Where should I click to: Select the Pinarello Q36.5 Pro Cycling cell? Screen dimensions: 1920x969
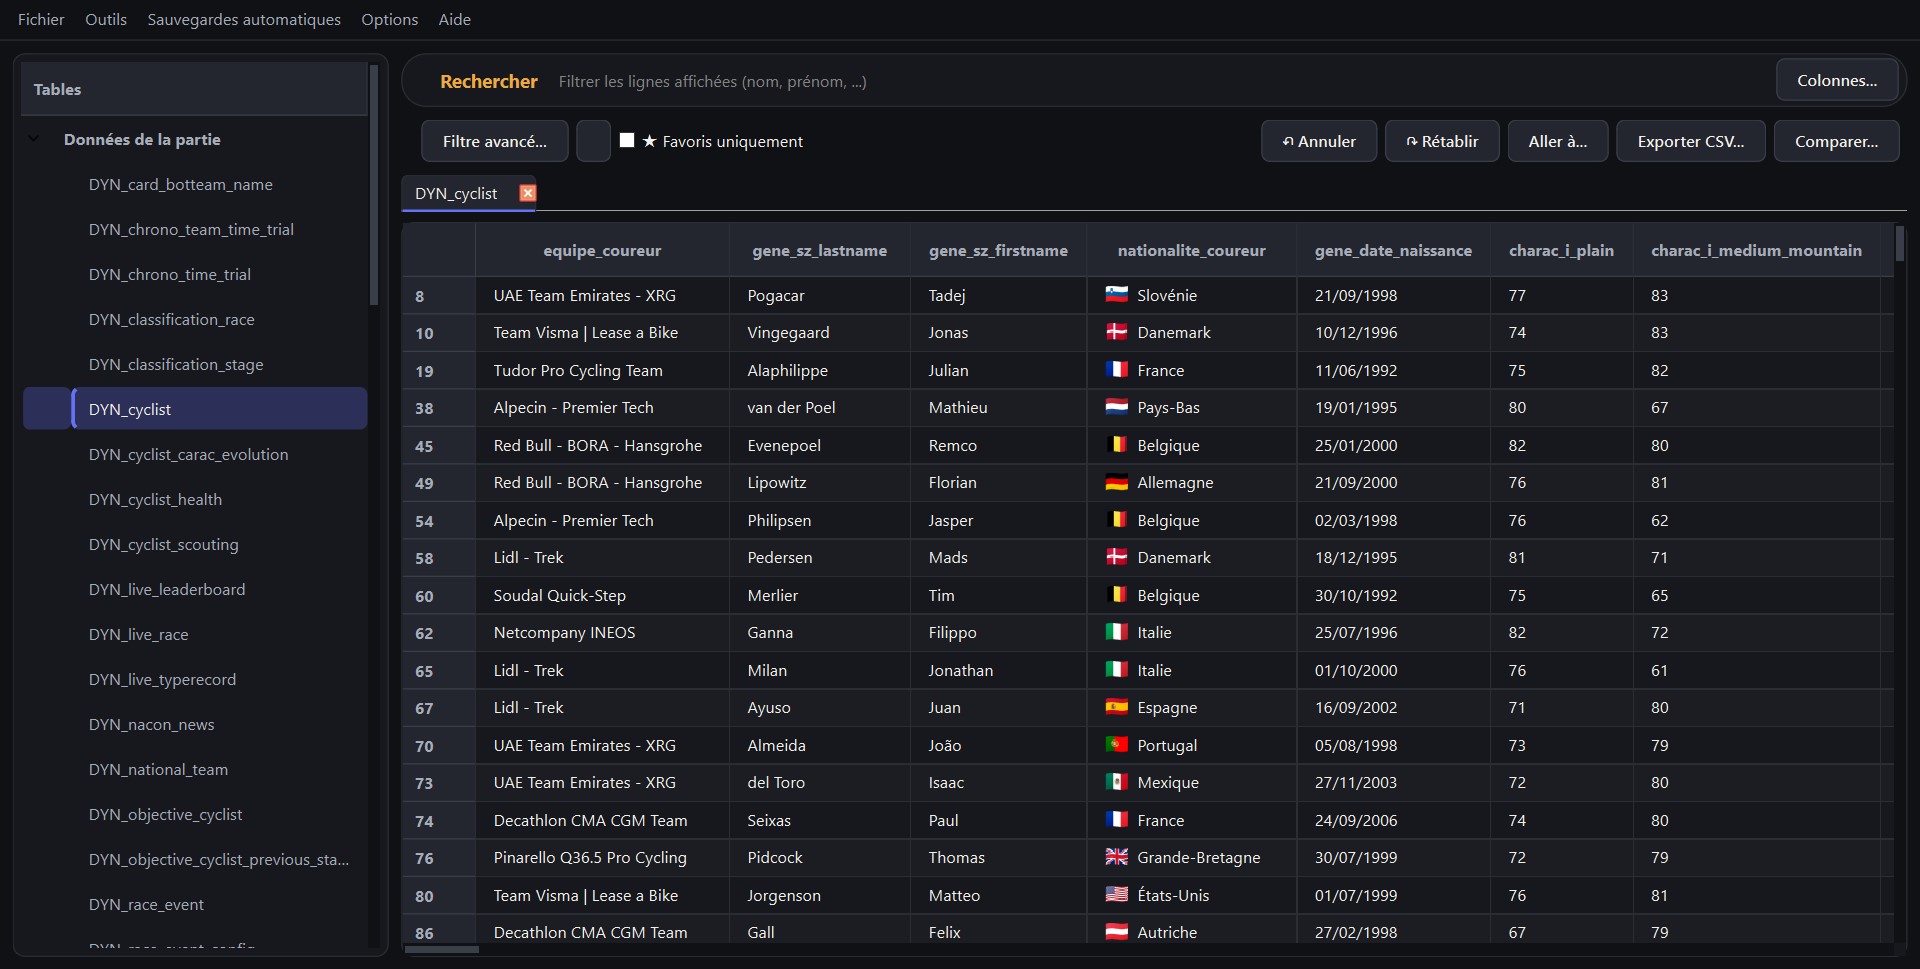pos(602,857)
